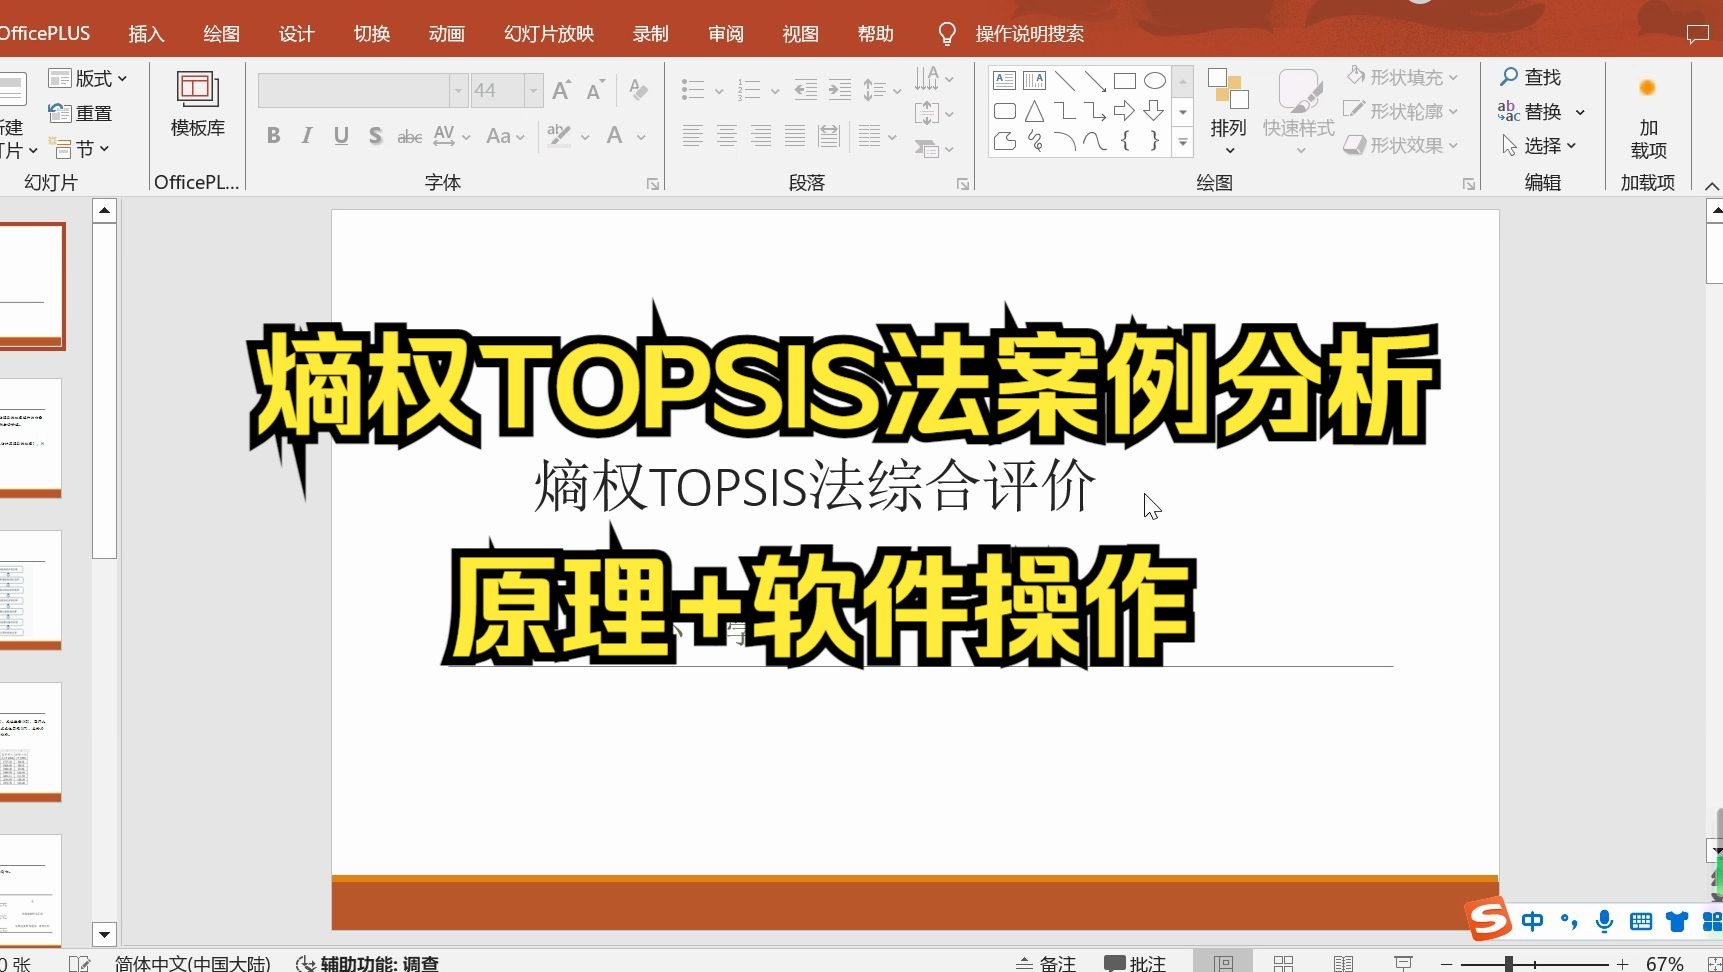Expand the font color A dropdown arrow
The height and width of the screenshot is (972, 1723).
641,137
